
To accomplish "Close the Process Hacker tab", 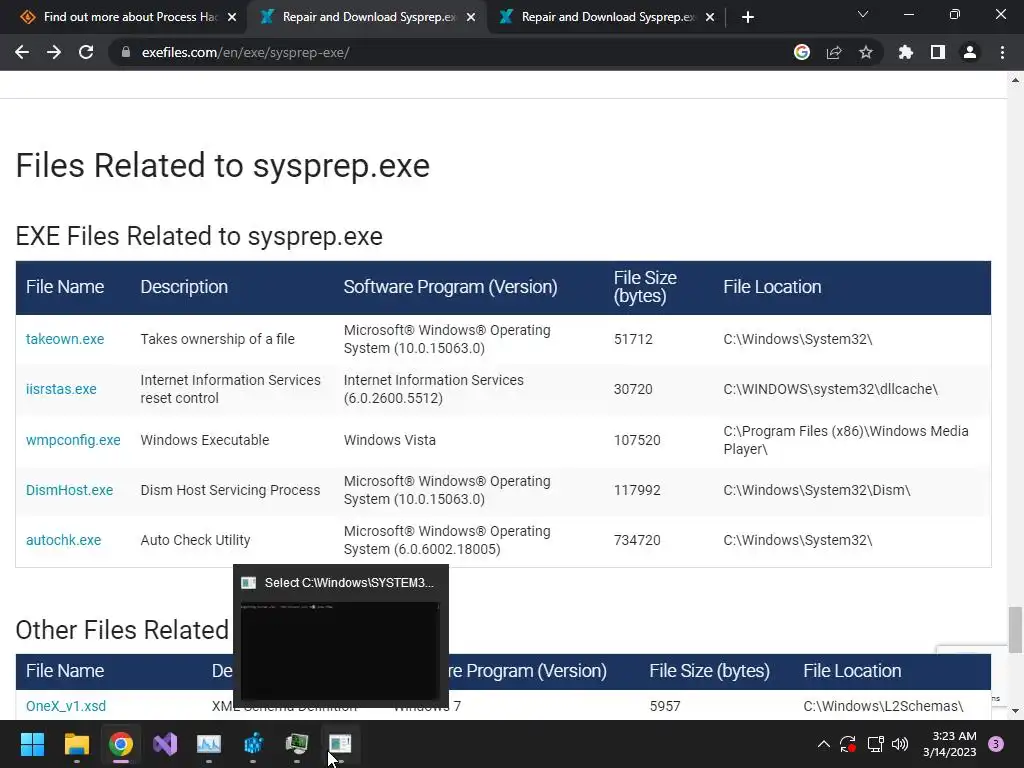I will [x=232, y=17].
